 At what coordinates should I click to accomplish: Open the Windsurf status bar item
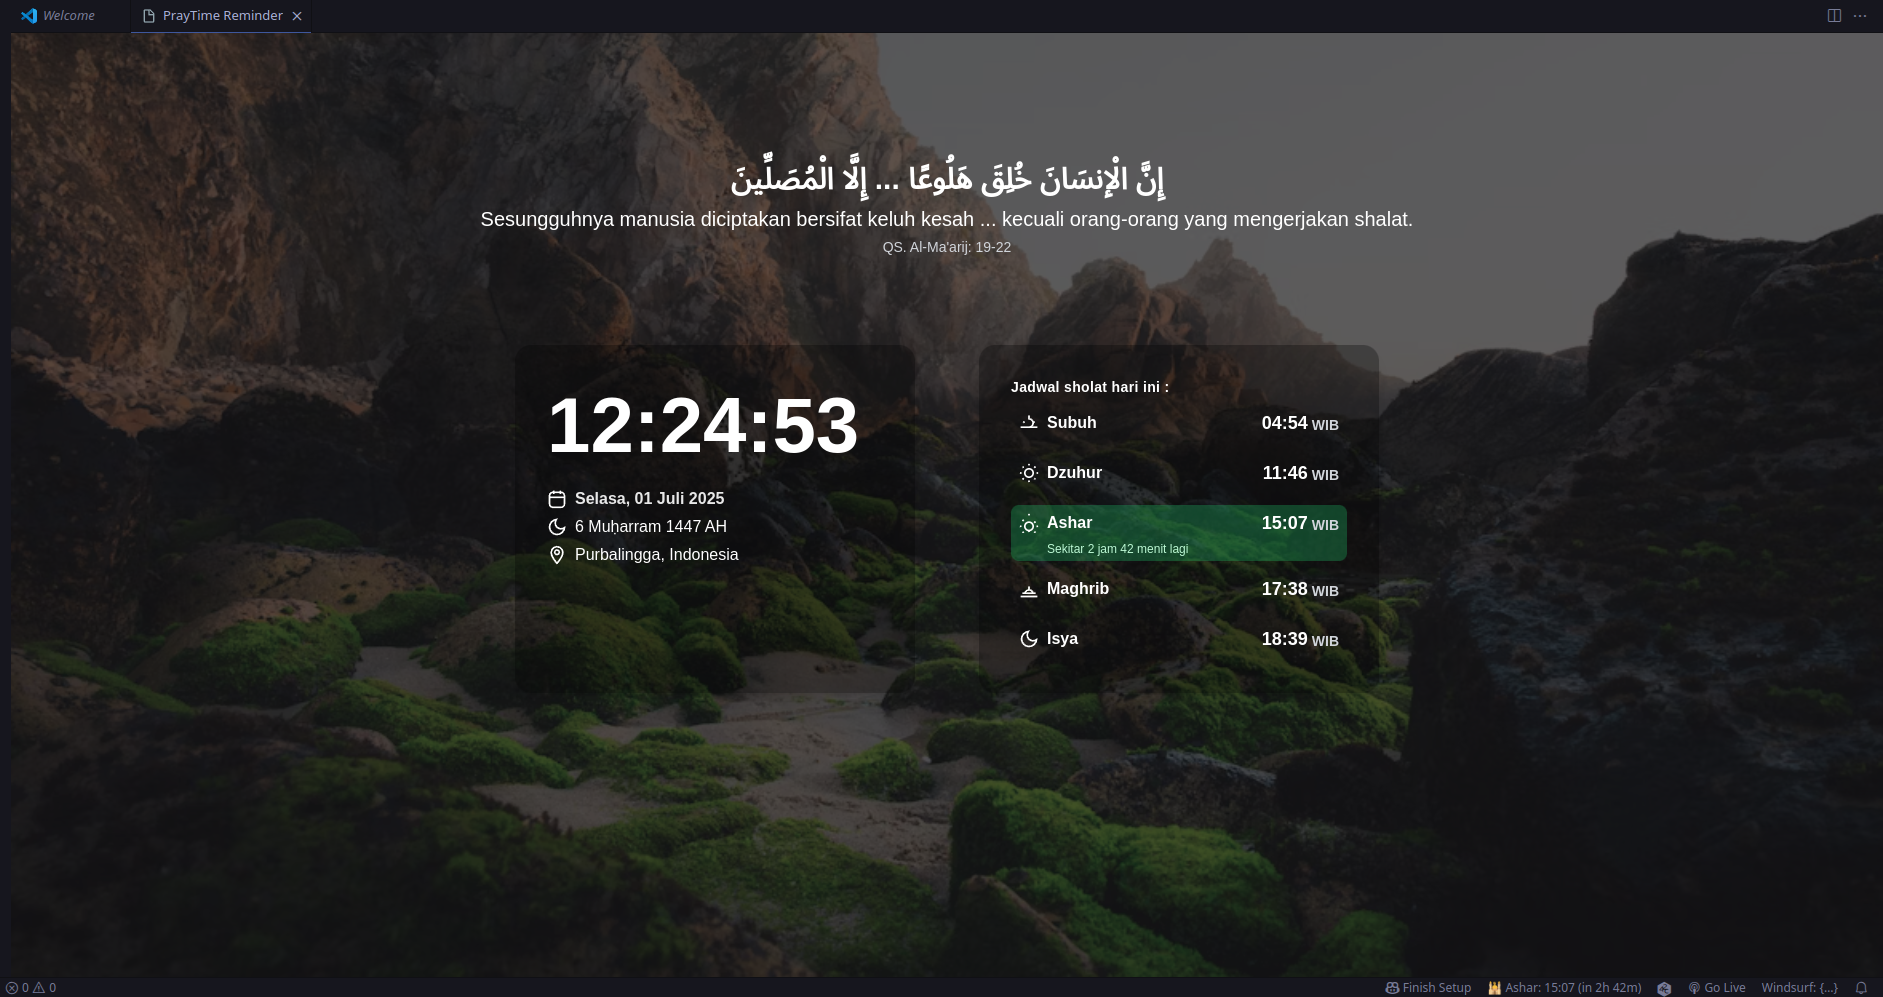[x=1799, y=988]
